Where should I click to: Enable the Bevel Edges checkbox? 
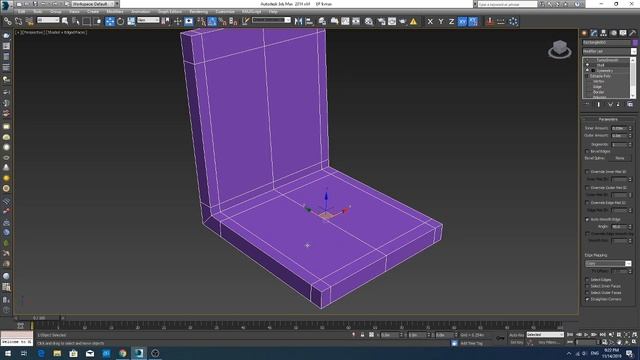[x=587, y=151]
